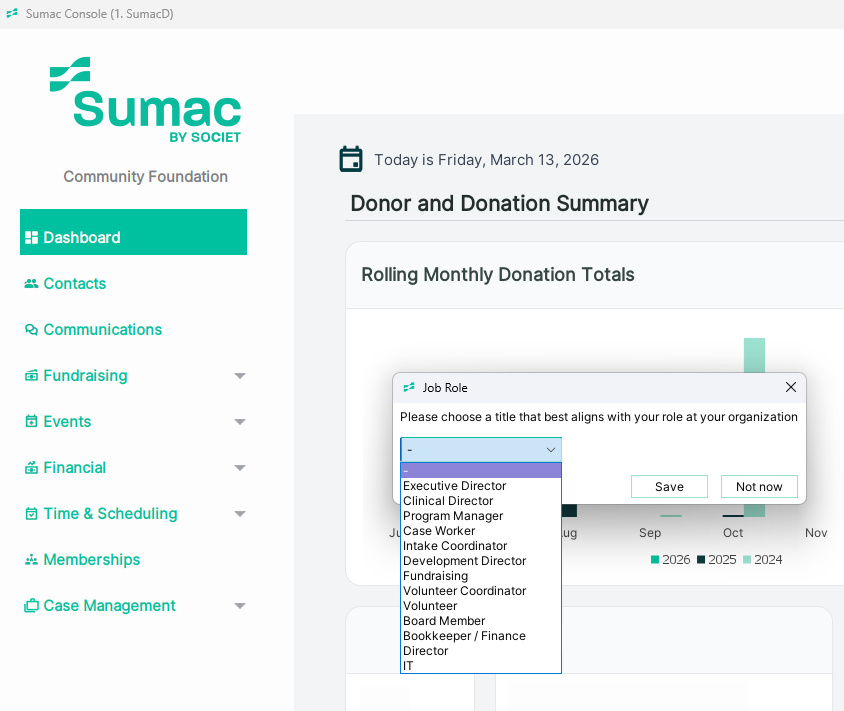The width and height of the screenshot is (844, 711).
Task: Click the Events calendar icon in sidebar
Action: click(x=31, y=422)
